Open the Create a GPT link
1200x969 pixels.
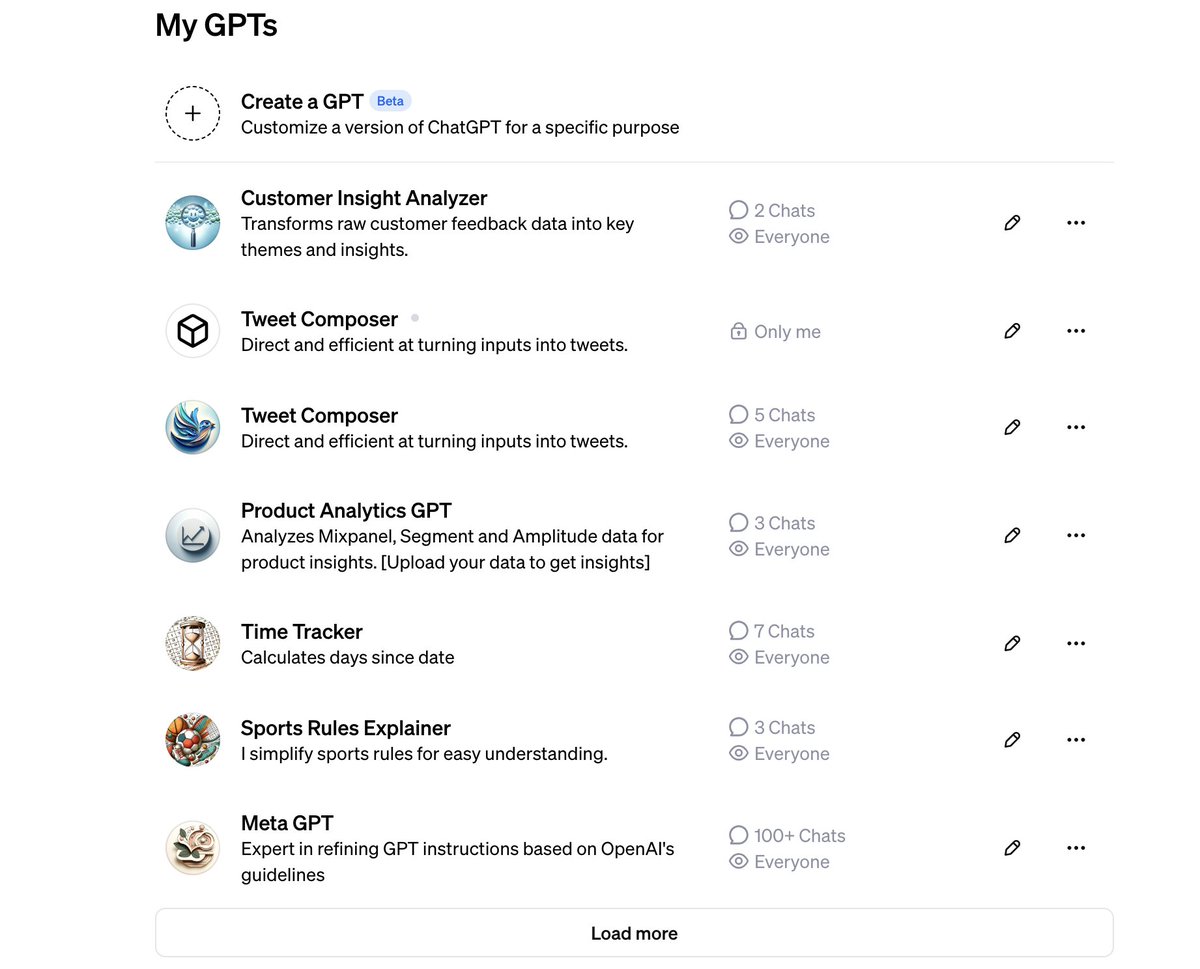302,101
